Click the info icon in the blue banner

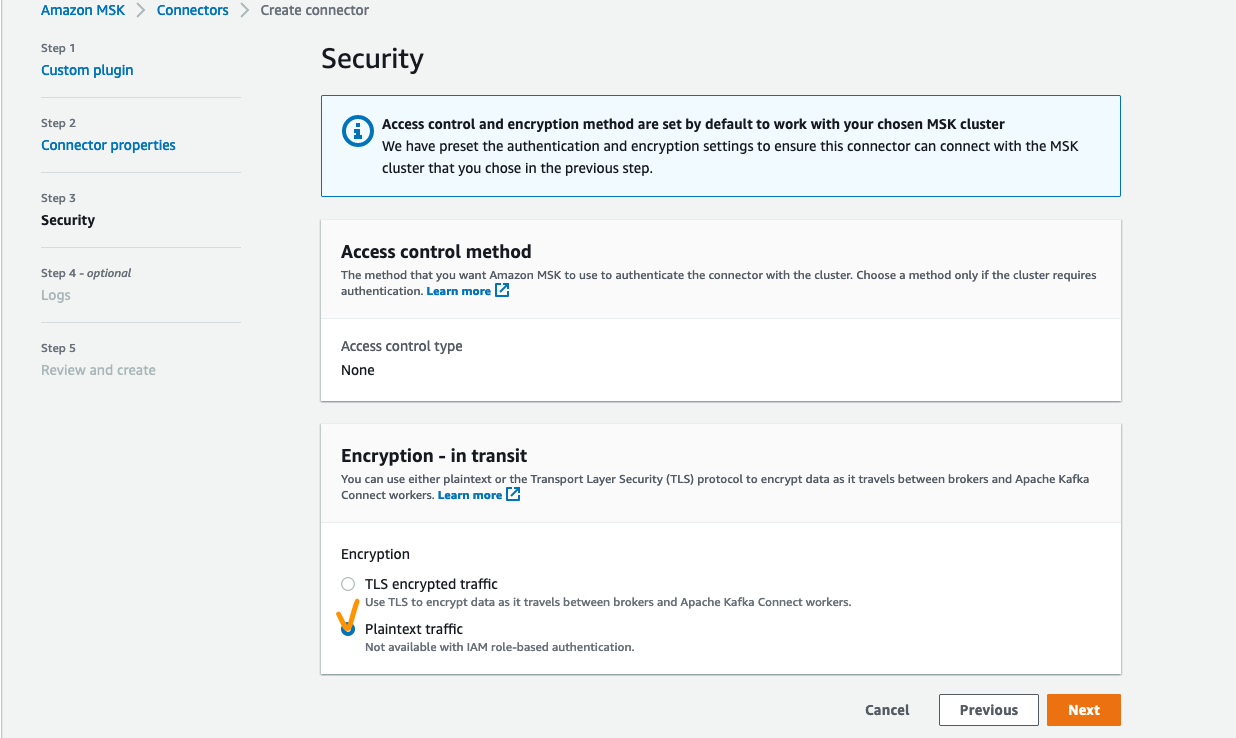point(357,132)
